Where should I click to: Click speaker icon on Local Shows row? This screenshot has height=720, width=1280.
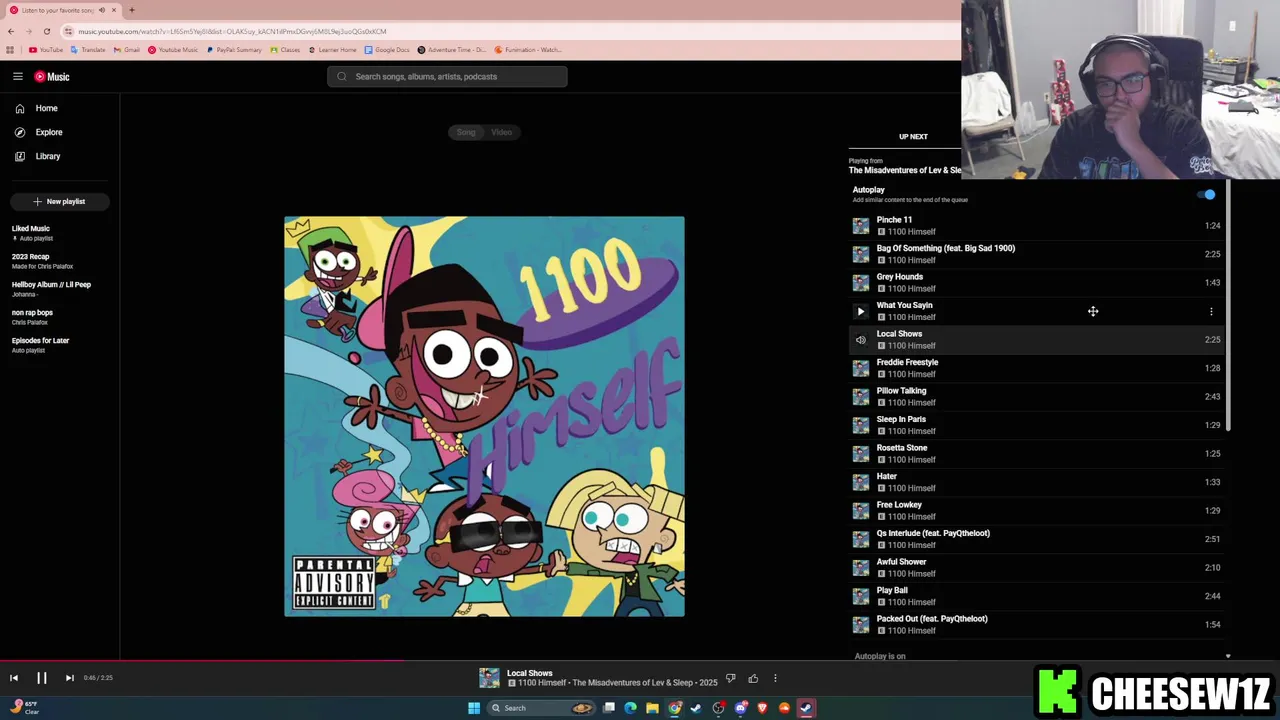860,340
